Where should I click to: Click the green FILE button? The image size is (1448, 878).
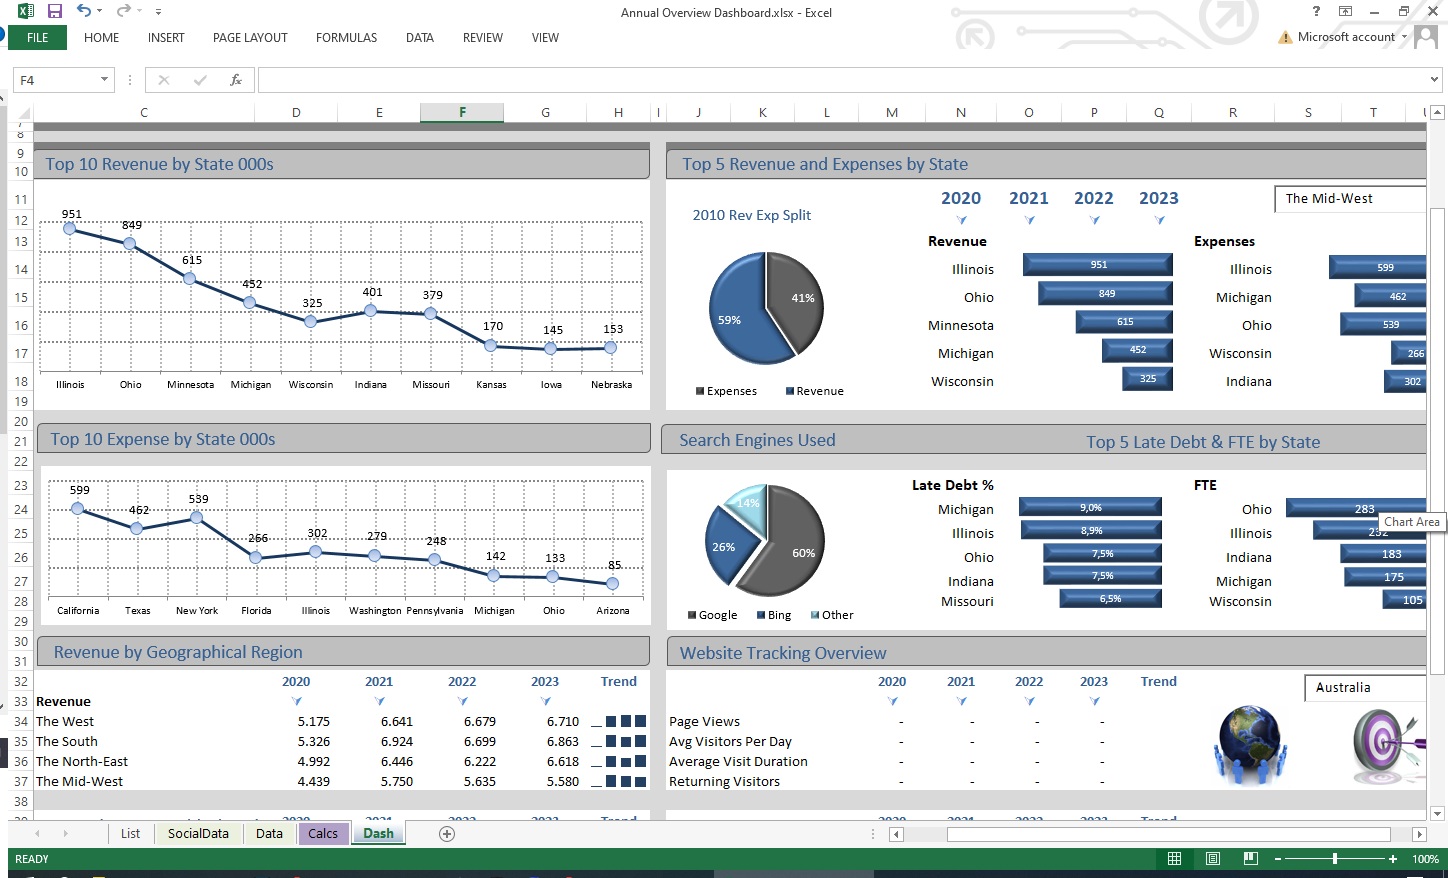coord(38,38)
